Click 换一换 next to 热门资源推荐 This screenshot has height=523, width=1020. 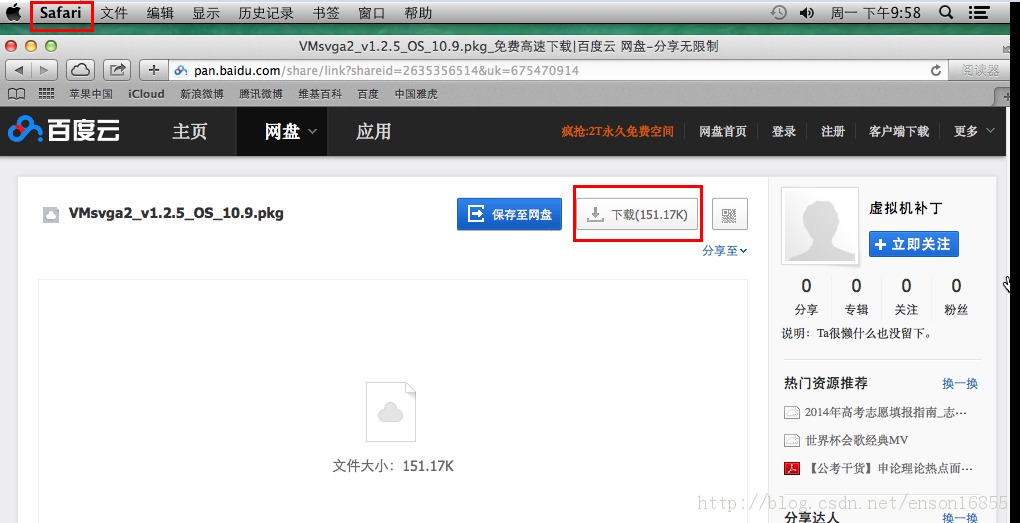960,384
